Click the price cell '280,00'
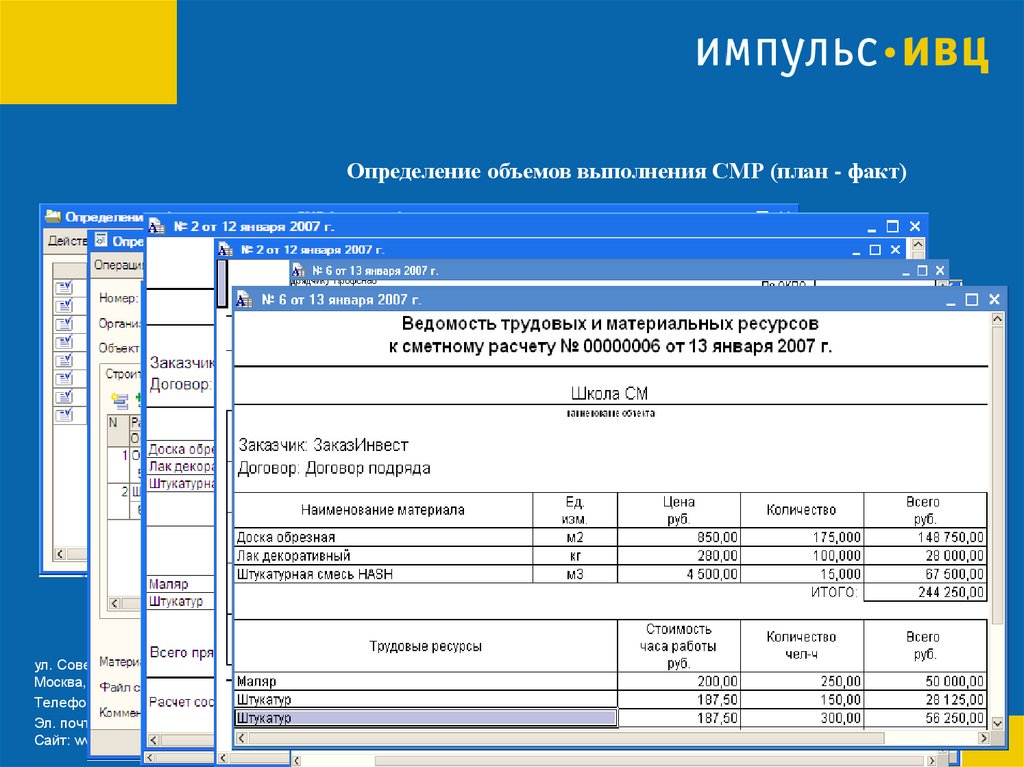The image size is (1024, 767). 679,555
